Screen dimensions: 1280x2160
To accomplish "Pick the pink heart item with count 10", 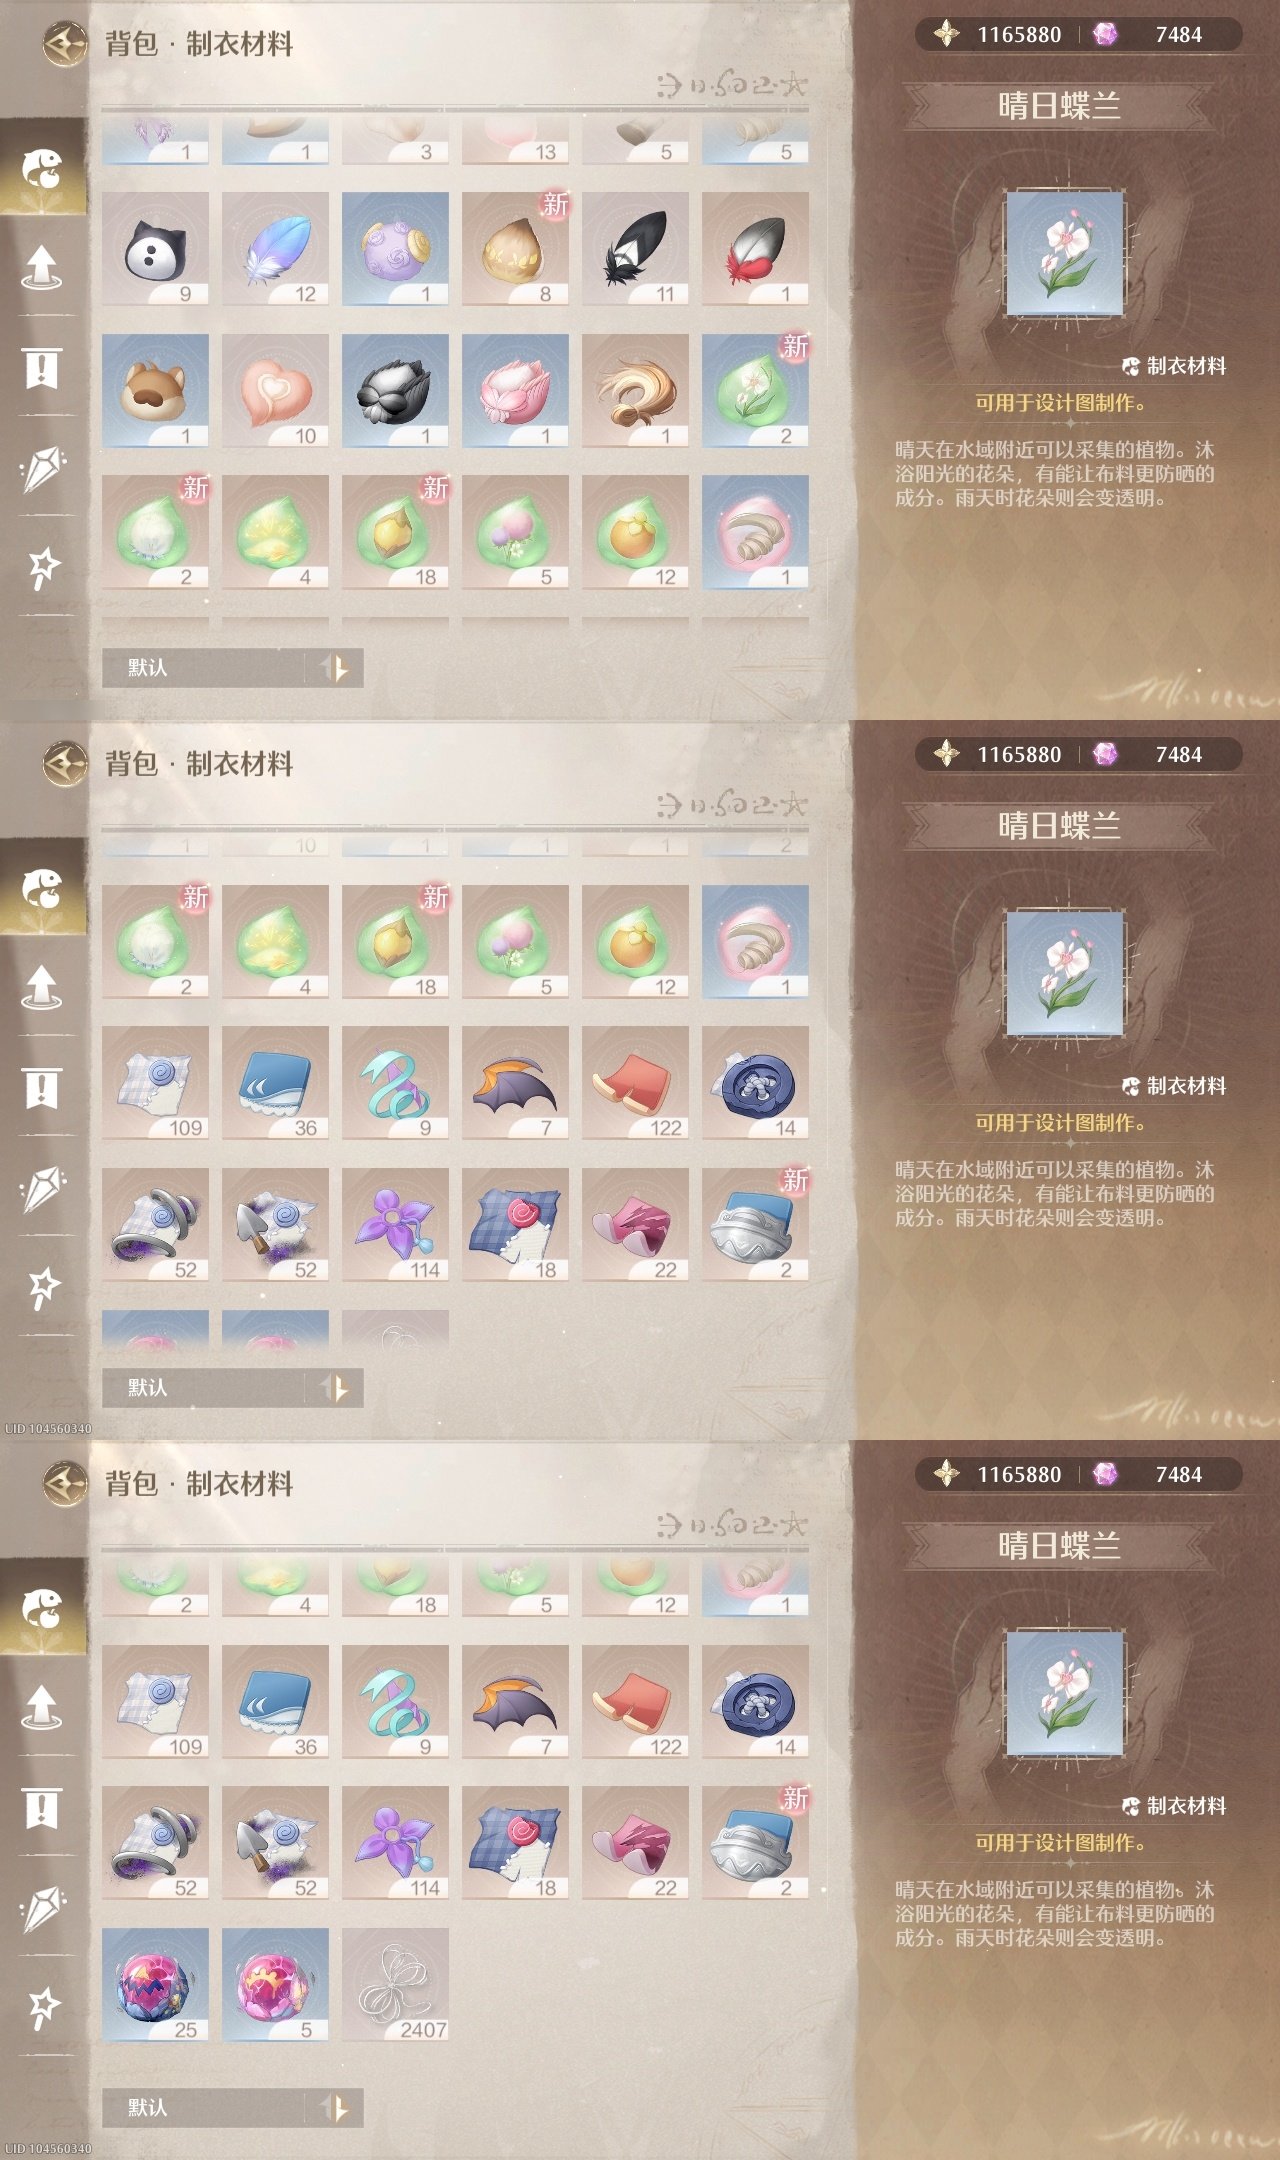I will [275, 391].
